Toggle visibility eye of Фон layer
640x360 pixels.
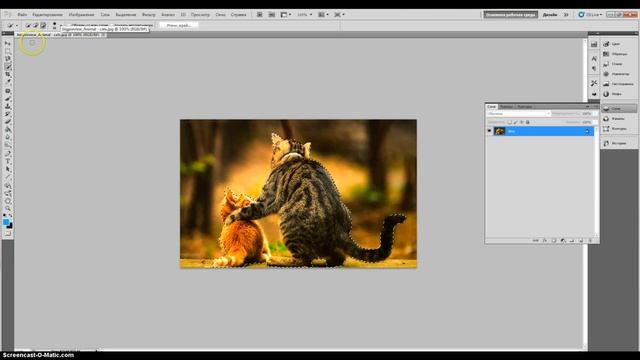(x=489, y=131)
